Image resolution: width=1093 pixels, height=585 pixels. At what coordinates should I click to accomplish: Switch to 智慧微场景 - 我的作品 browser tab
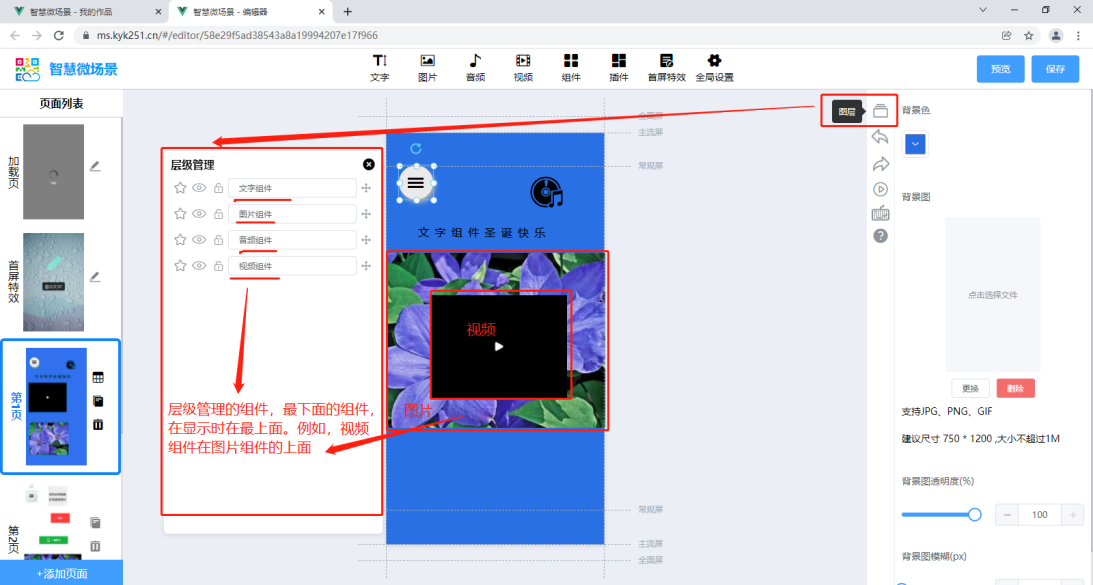click(83, 12)
